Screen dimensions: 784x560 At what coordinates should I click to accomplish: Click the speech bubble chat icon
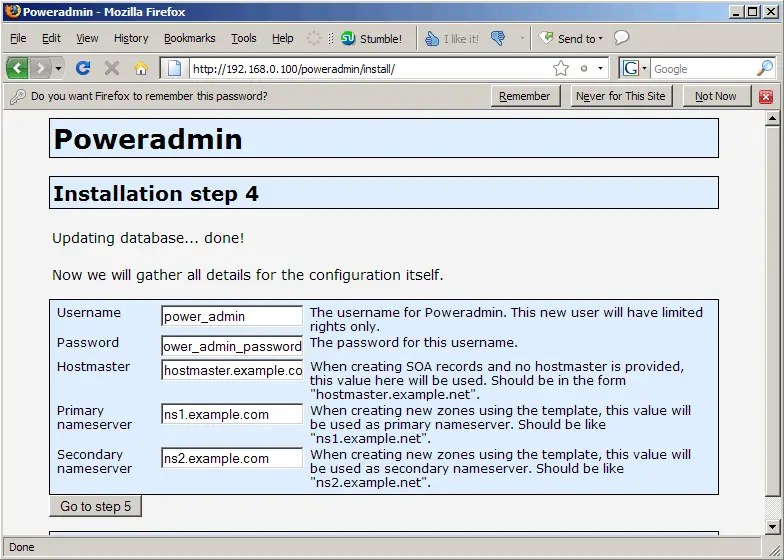[x=621, y=38]
